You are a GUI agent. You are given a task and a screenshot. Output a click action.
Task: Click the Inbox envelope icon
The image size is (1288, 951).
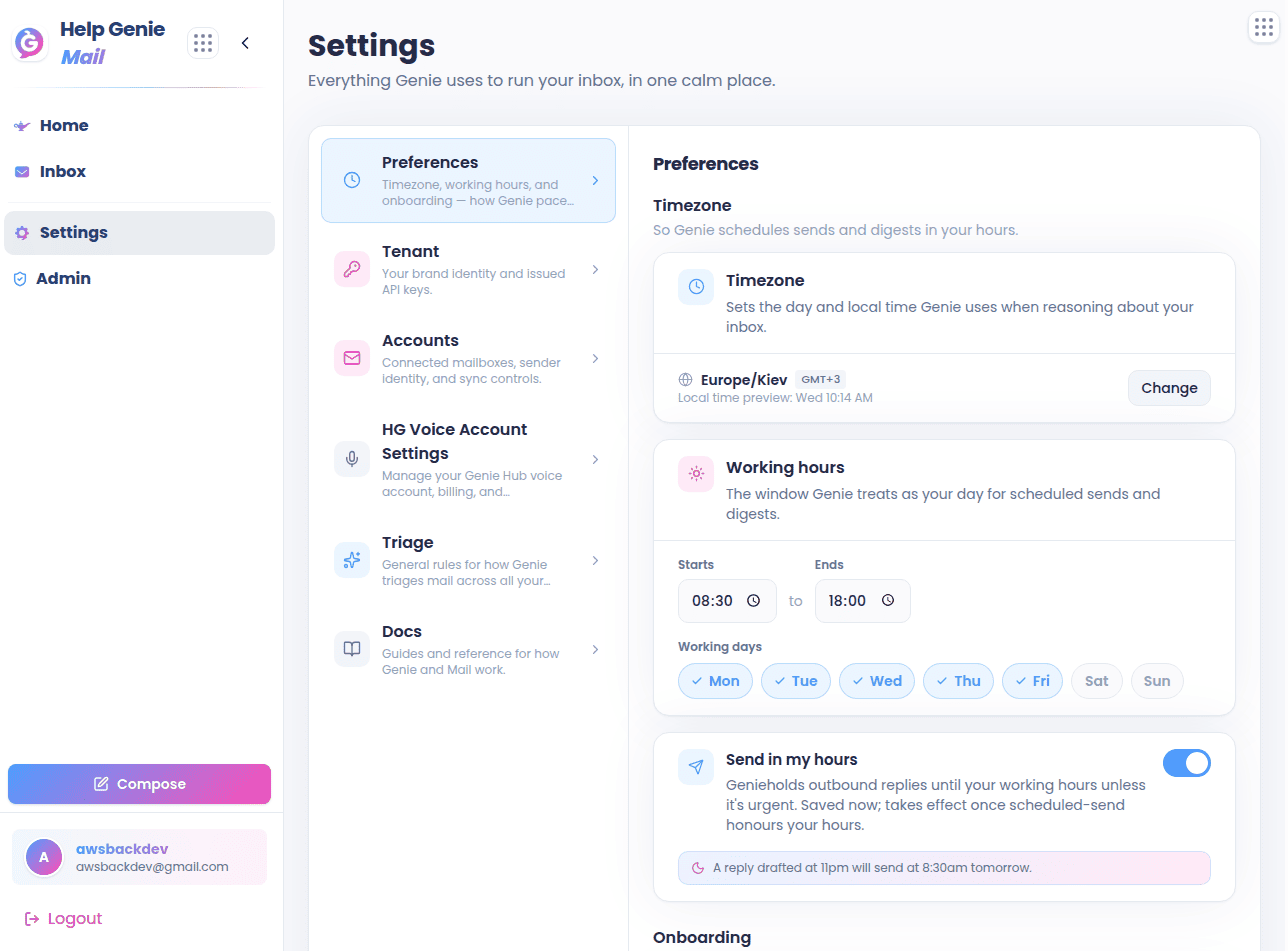click(x=22, y=172)
